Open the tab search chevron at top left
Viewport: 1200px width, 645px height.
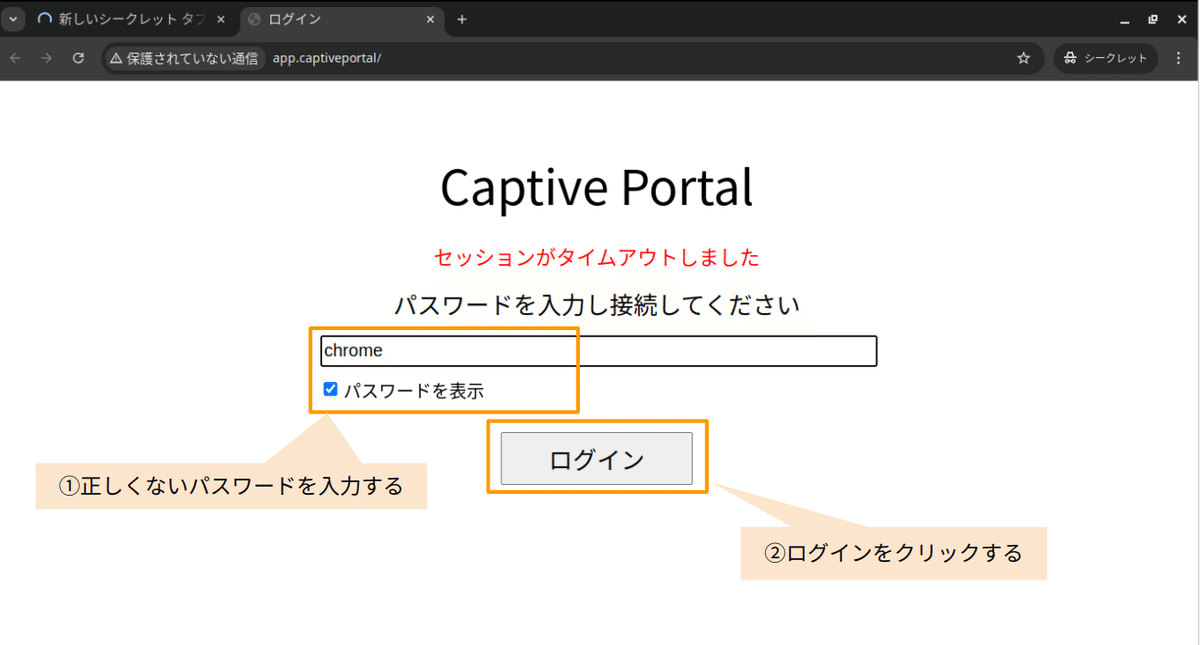(x=11, y=18)
